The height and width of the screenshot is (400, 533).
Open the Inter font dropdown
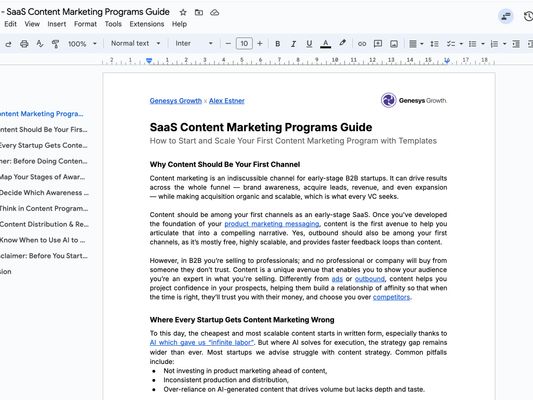[x=194, y=44]
